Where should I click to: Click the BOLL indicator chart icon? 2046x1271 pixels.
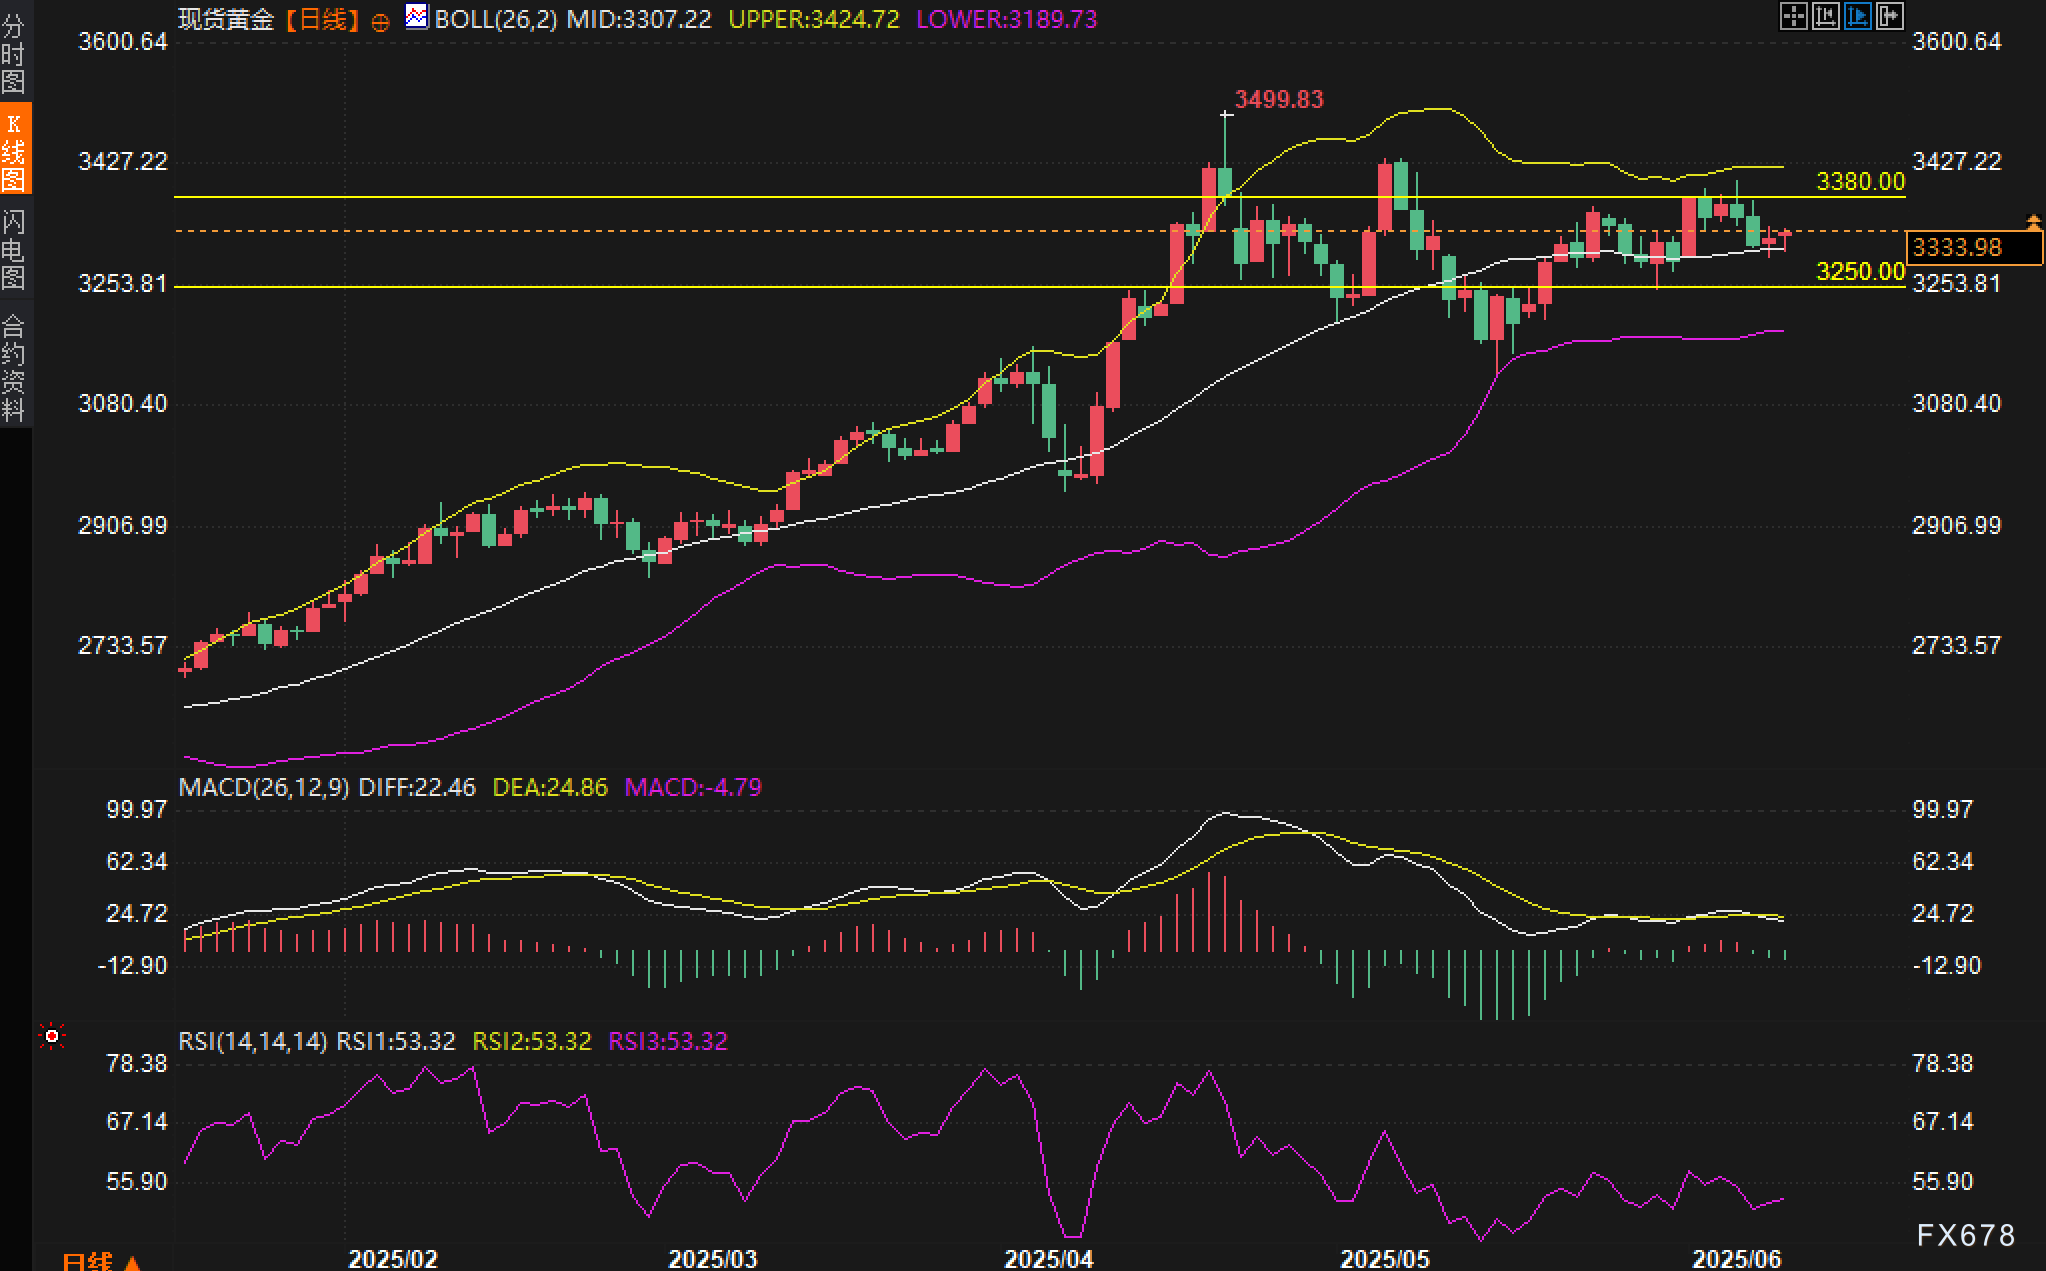(x=417, y=17)
